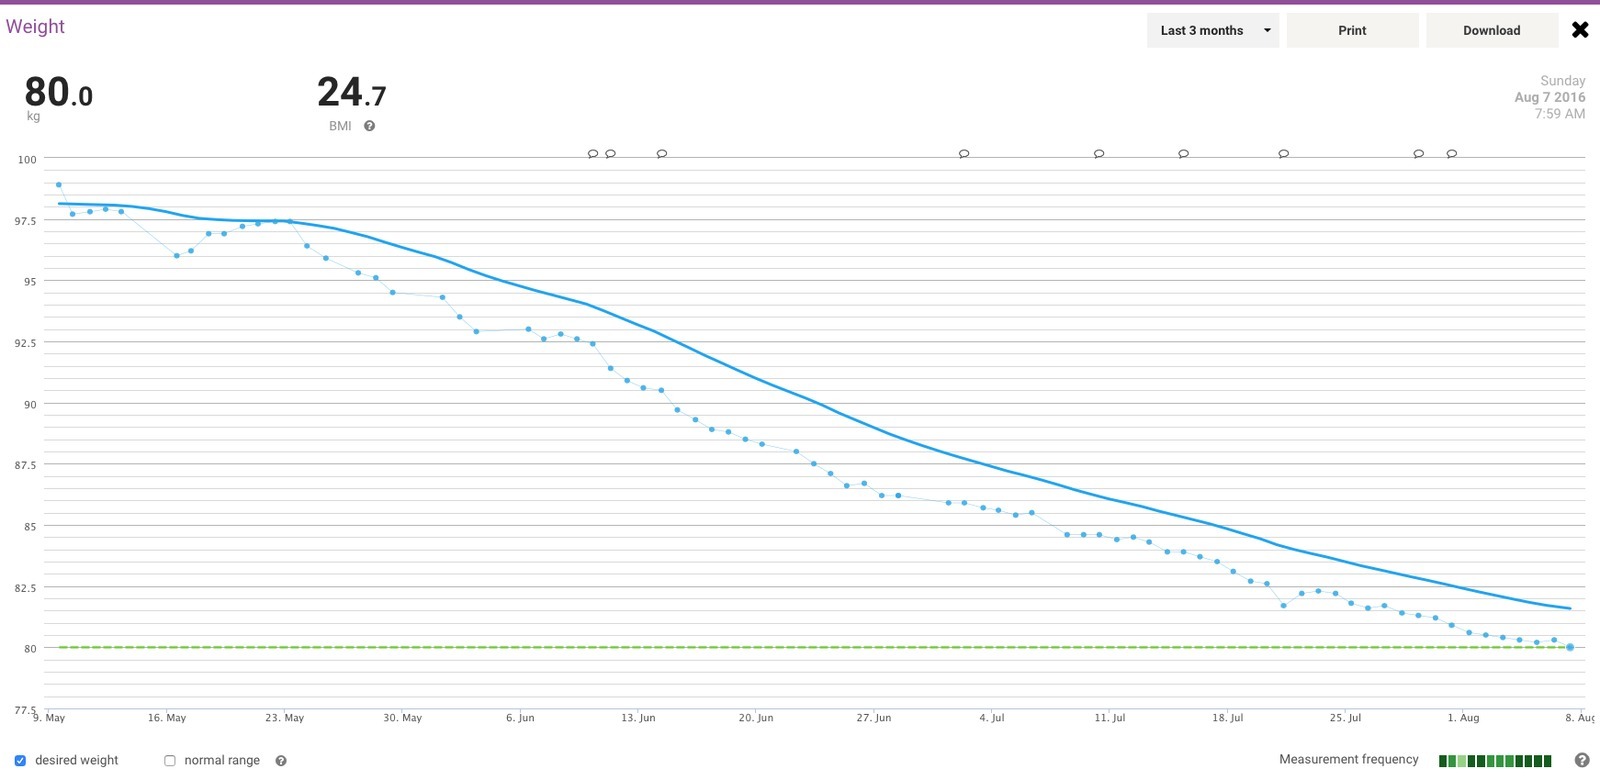This screenshot has height=780, width=1600.
Task: Uncheck the desired weight checkbox
Action: (x=20, y=761)
